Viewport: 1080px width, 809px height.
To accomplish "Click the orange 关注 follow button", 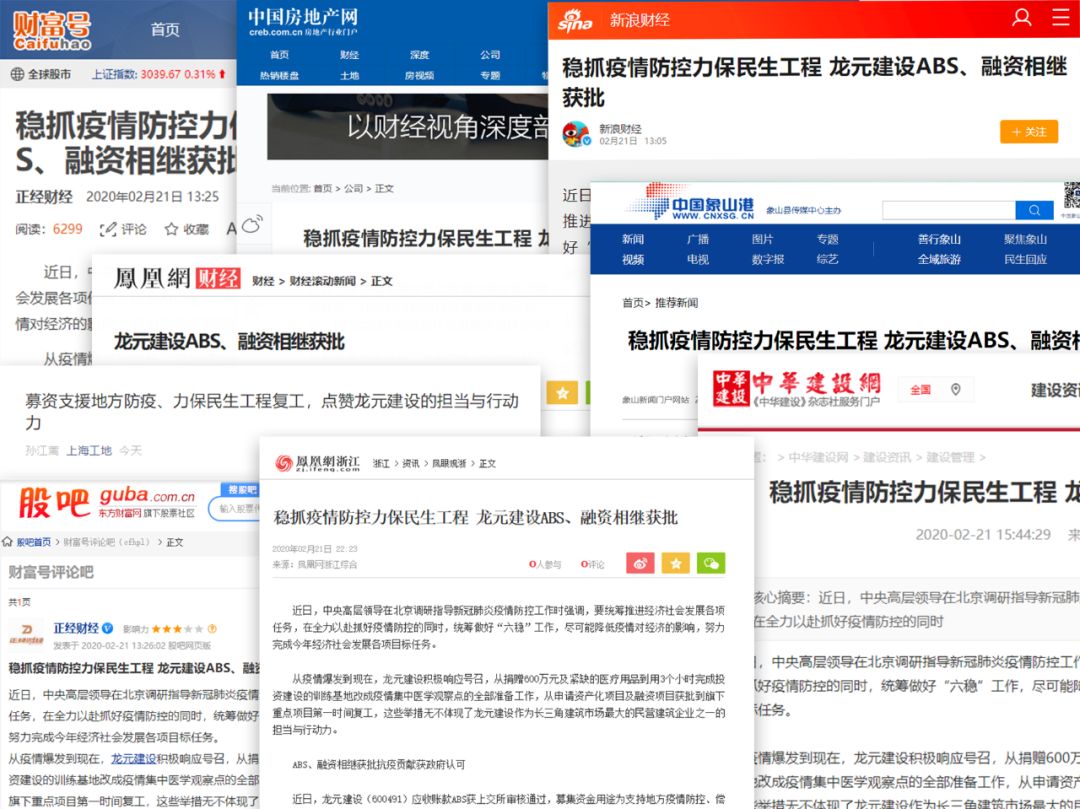I will coord(1028,132).
